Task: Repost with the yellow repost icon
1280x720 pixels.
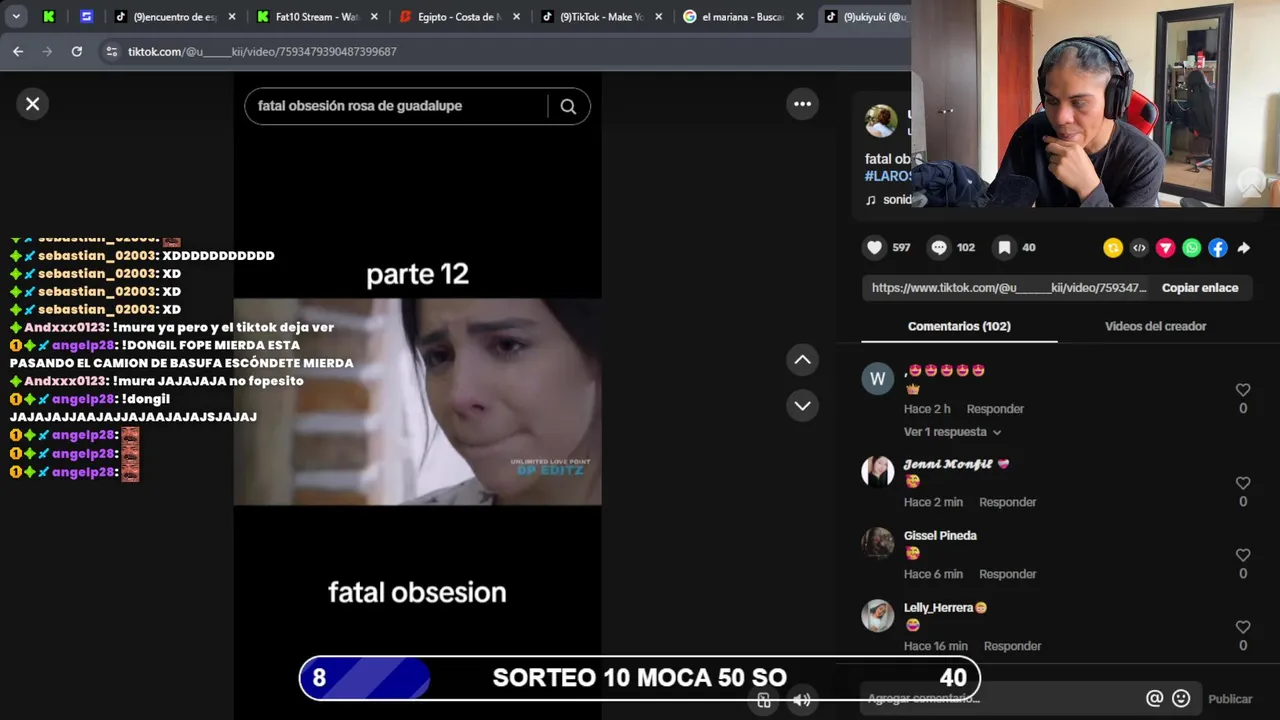Action: [1113, 248]
